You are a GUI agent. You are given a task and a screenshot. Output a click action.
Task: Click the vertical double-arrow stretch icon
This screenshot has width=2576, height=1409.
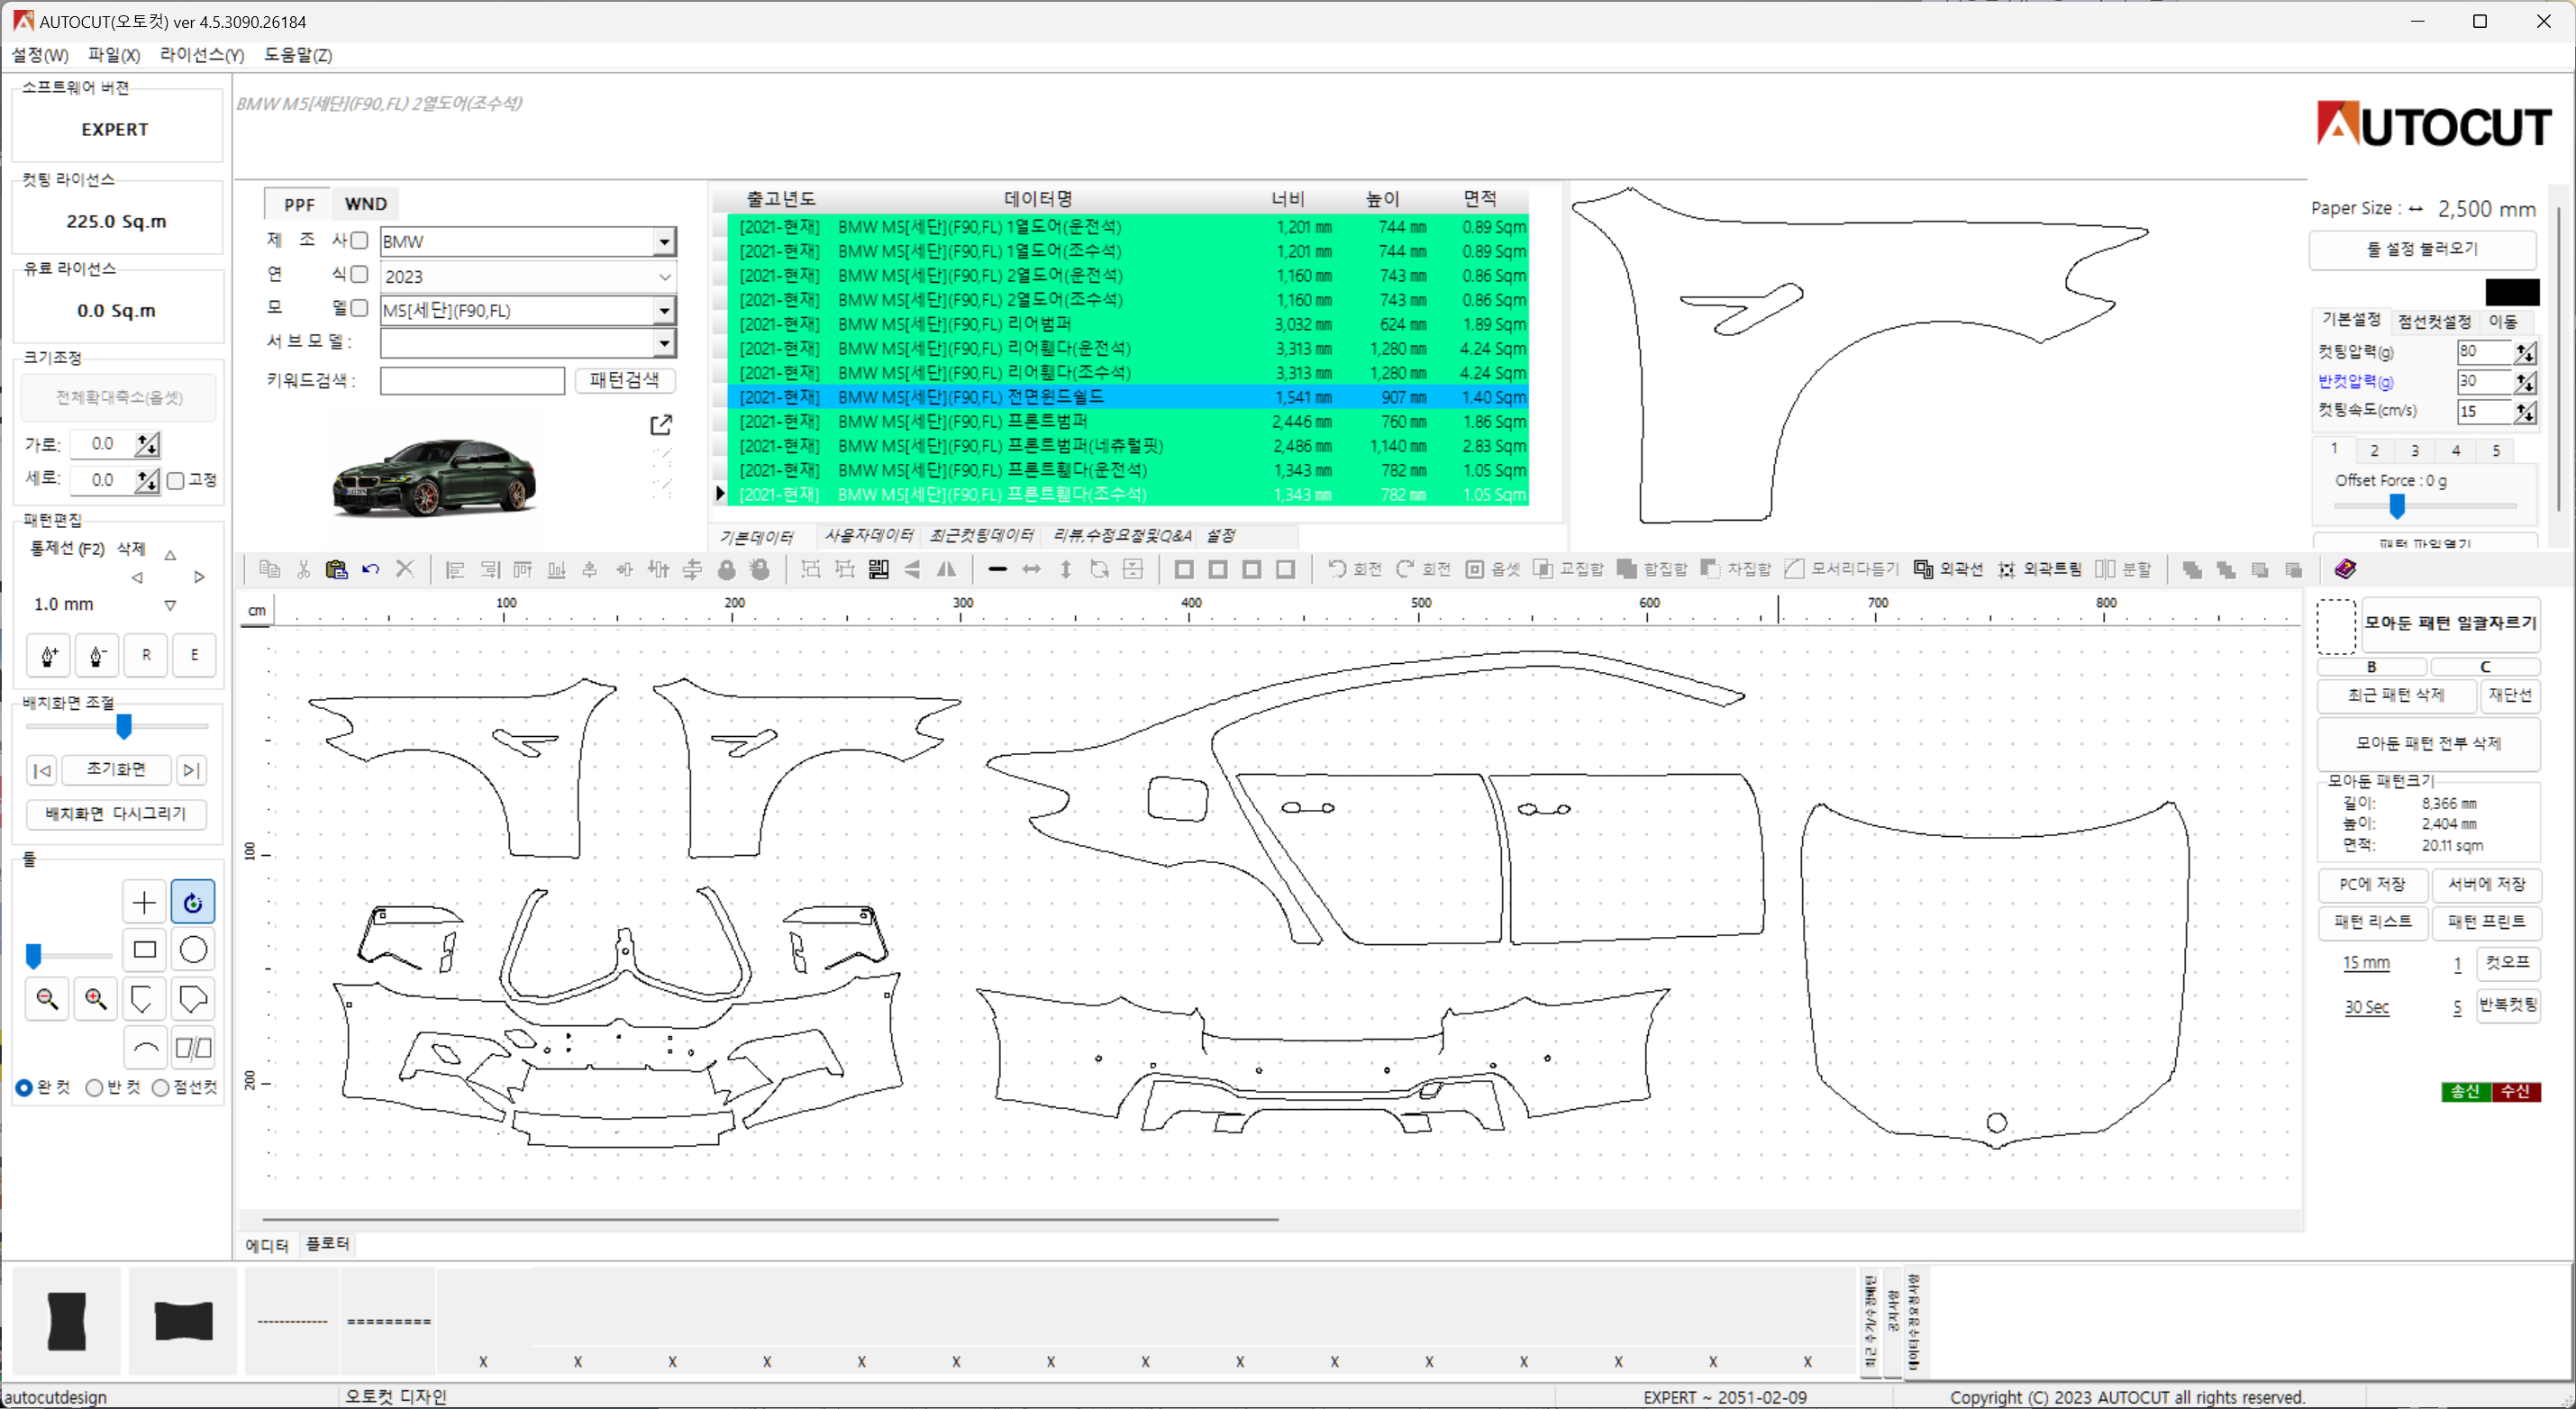[x=1066, y=569]
